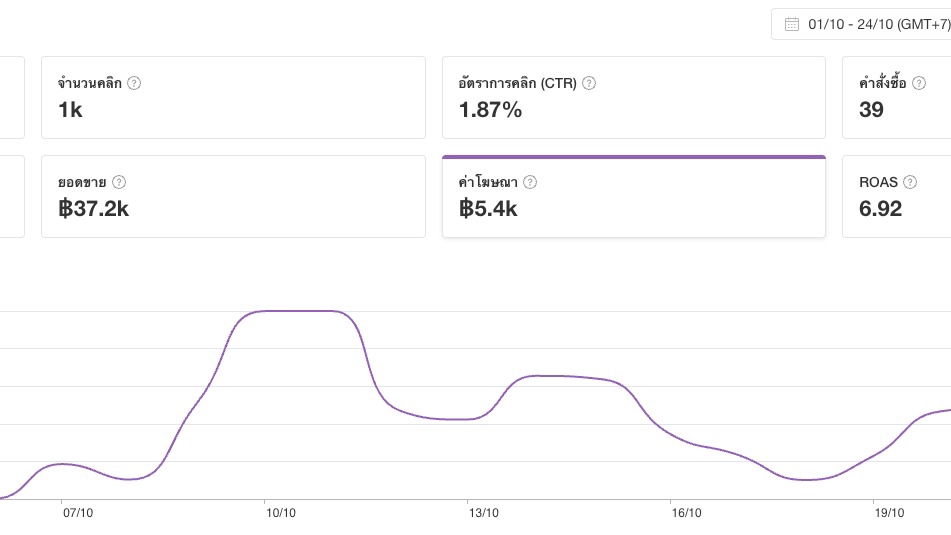951x535 pixels.
Task: Click the 07/10 date on chart axis
Action: [78, 513]
